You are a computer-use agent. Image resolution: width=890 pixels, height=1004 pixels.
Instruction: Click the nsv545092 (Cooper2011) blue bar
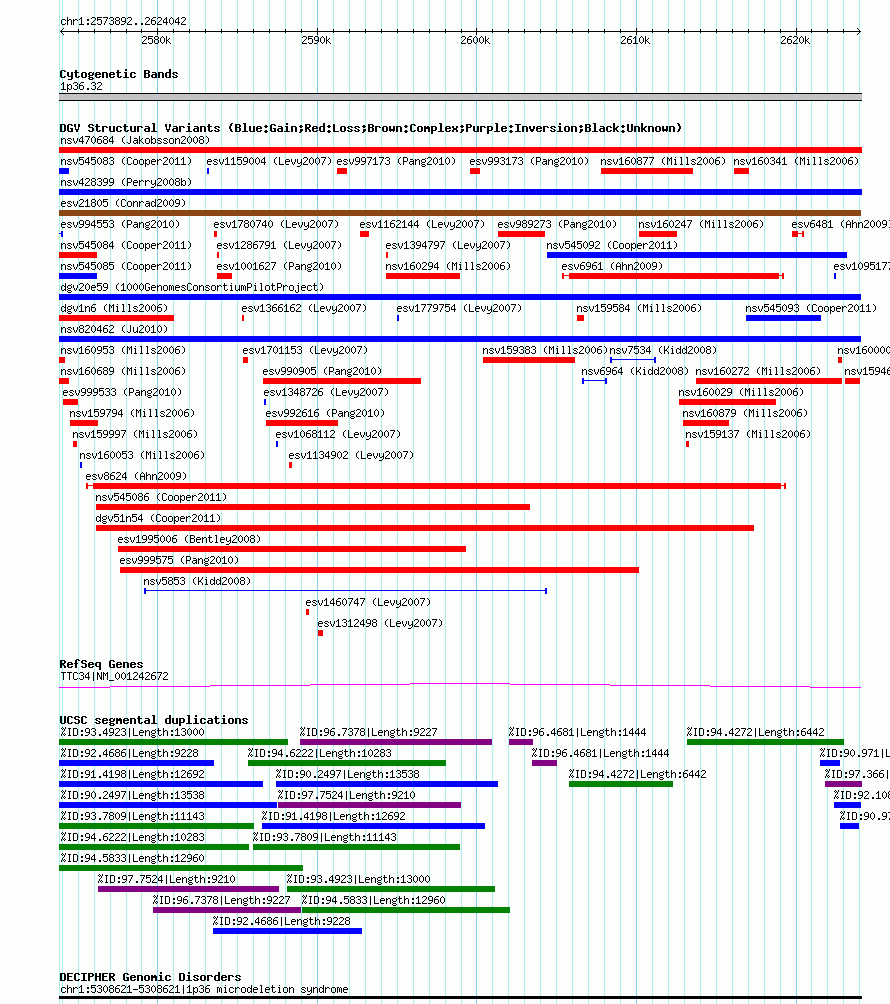(697, 255)
